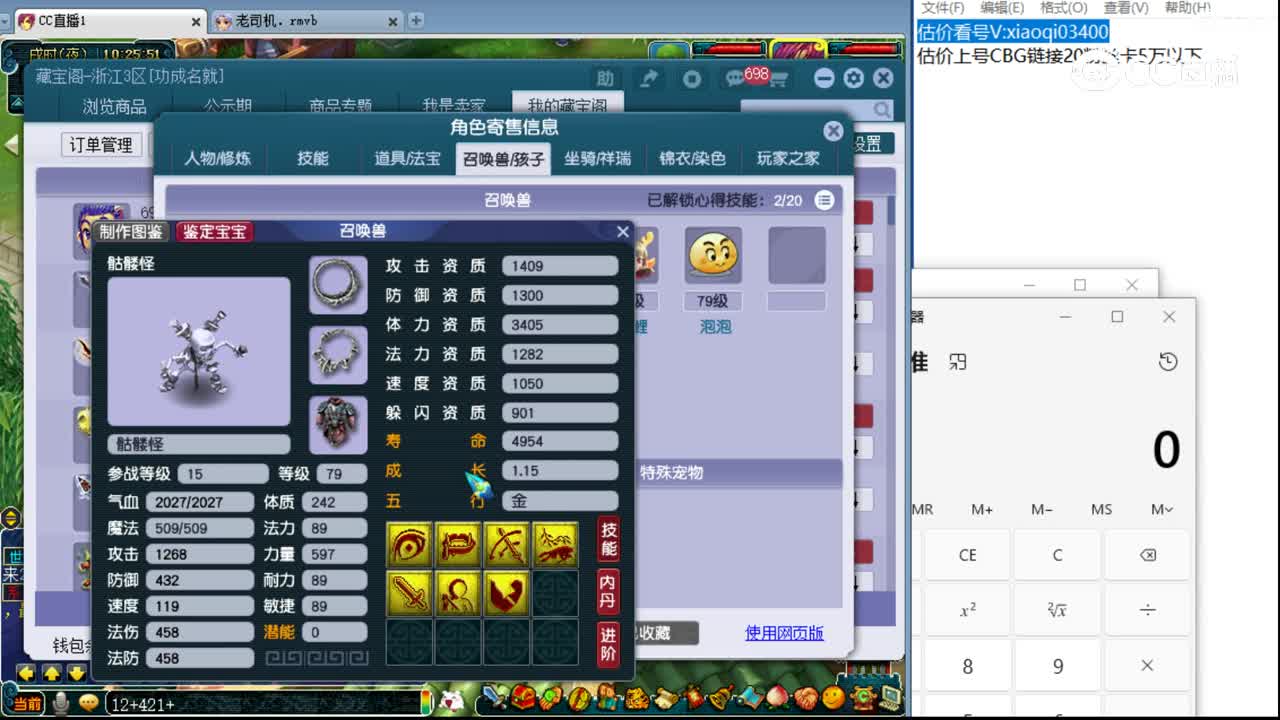Click the spiked bracelet equipment slot
Image resolution: width=1280 pixels, height=720 pixels.
click(x=338, y=354)
